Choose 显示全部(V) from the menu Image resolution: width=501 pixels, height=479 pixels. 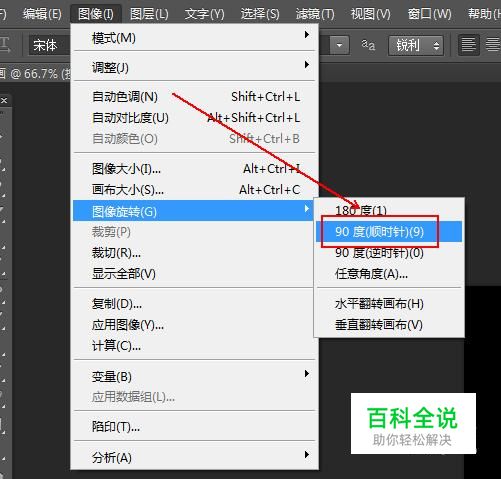click(194, 274)
